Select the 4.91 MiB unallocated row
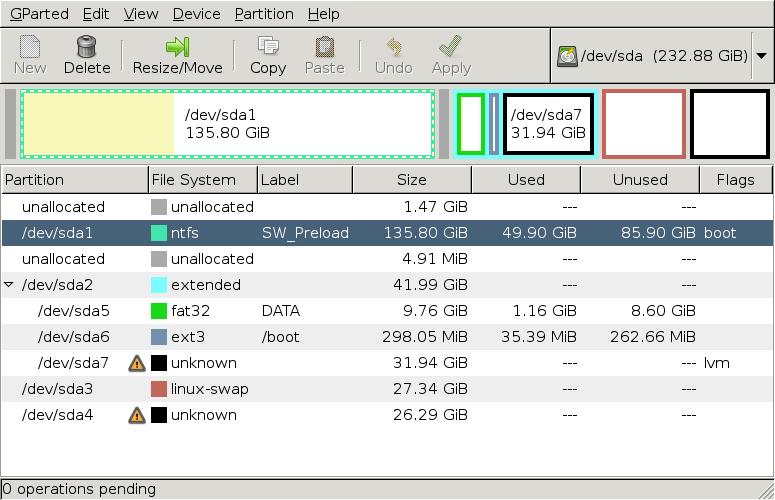 pyautogui.click(x=387, y=259)
